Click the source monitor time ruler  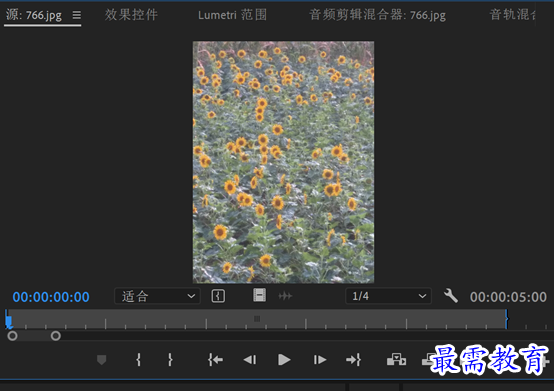click(257, 319)
